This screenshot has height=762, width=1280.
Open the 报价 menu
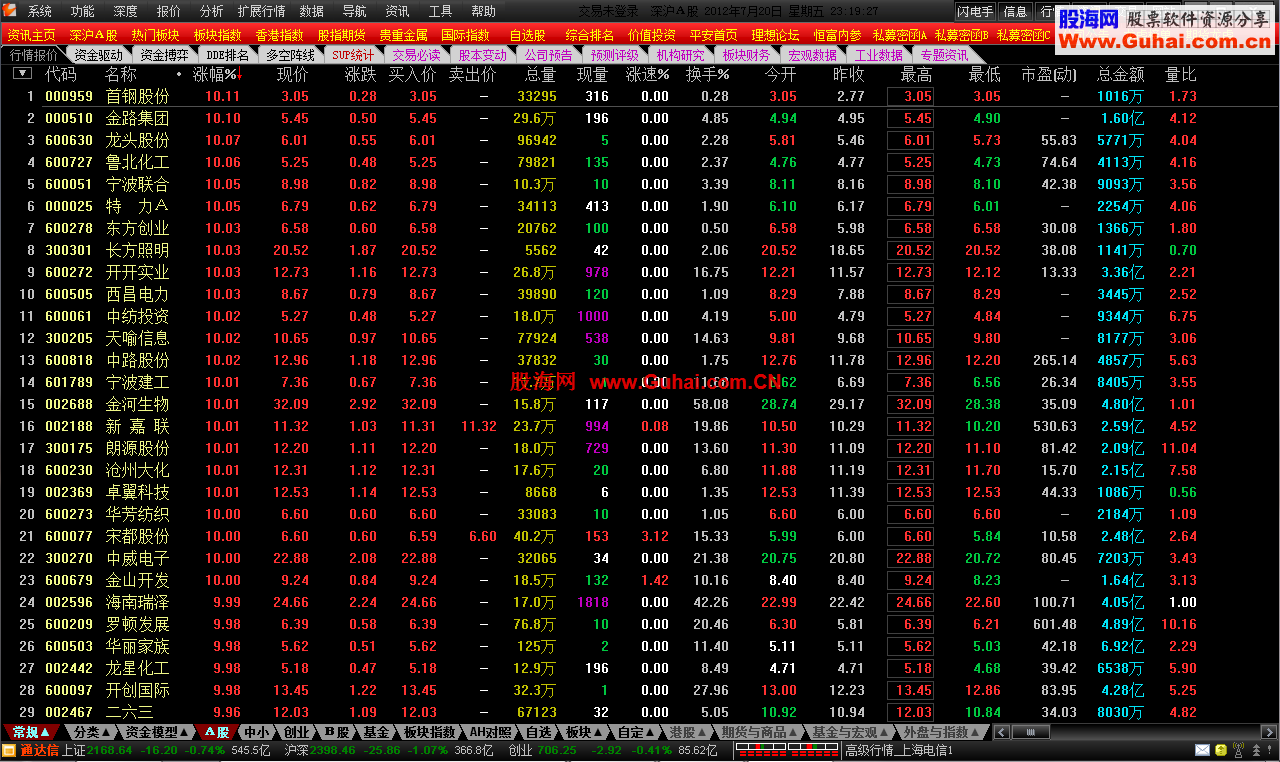pos(169,12)
